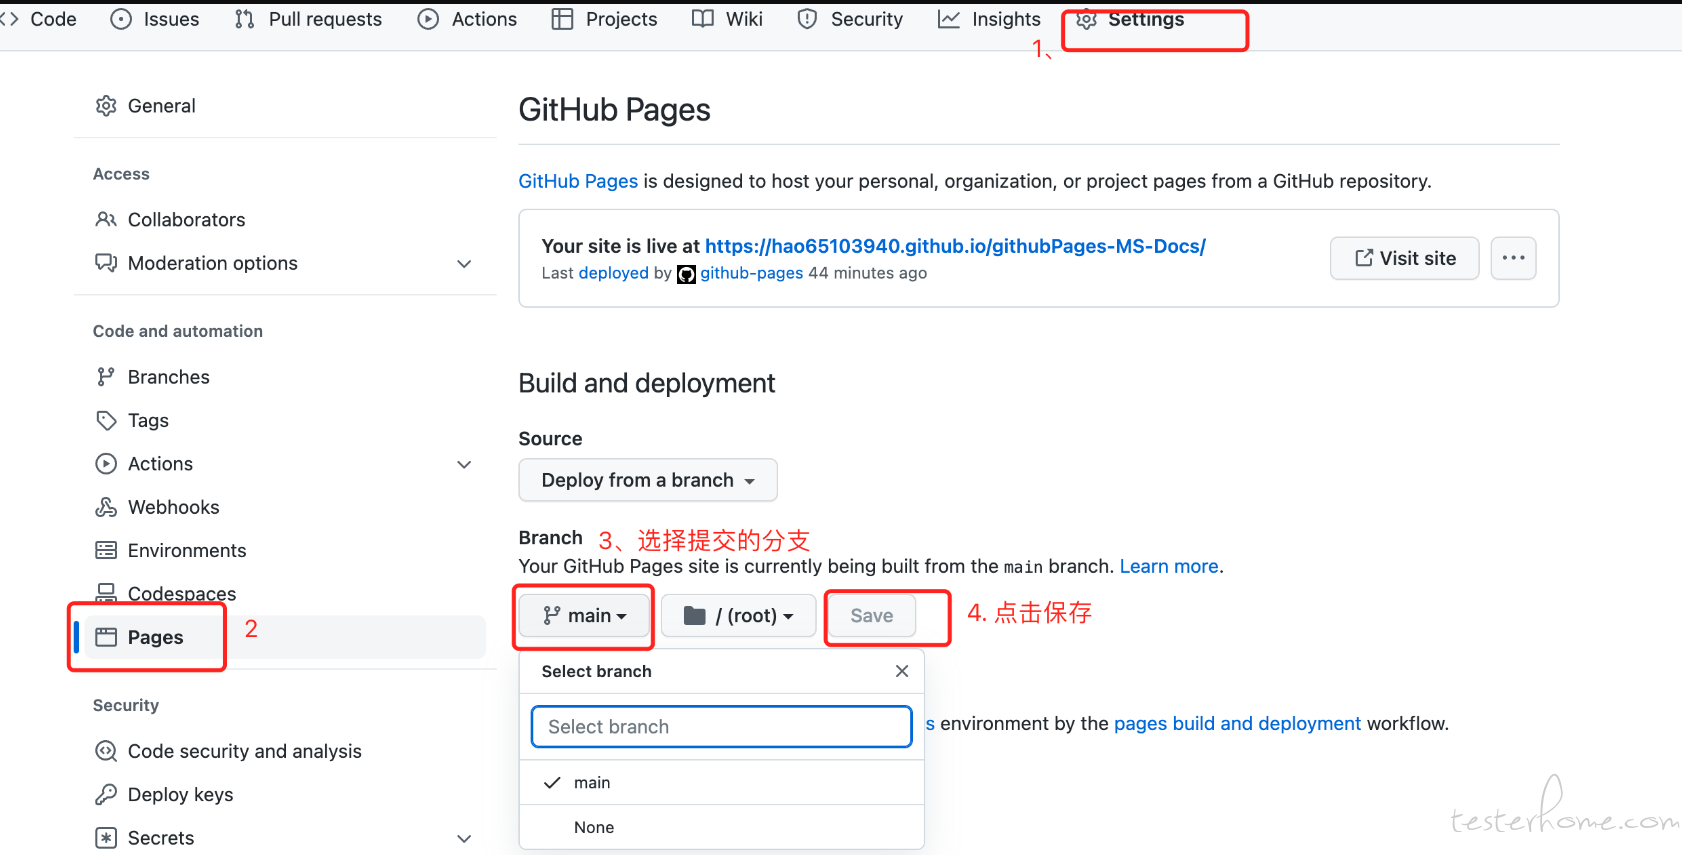Open the Deploy from a branch dropdown

[x=648, y=480]
